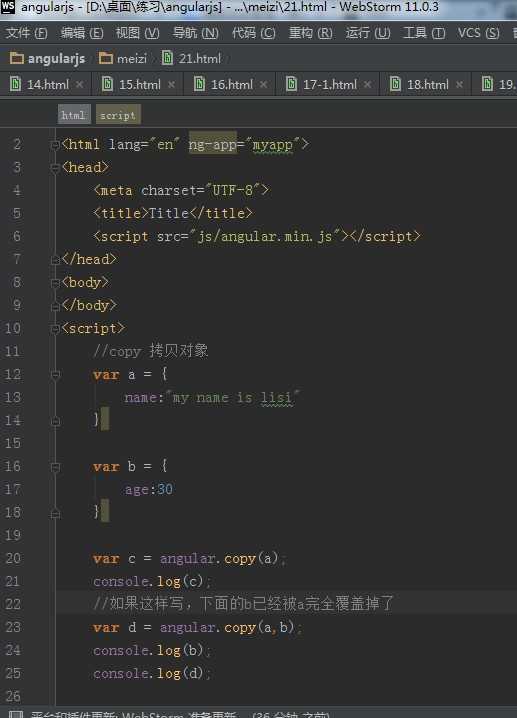517x718 pixels.
Task: Switch to the 17-1.html editor tab
Action: tap(330, 85)
